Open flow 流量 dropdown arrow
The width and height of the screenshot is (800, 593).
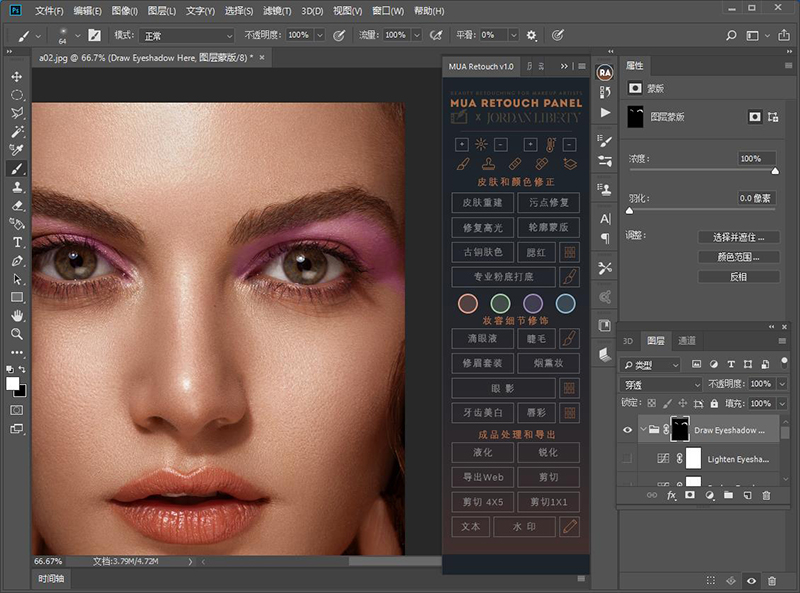coord(417,35)
